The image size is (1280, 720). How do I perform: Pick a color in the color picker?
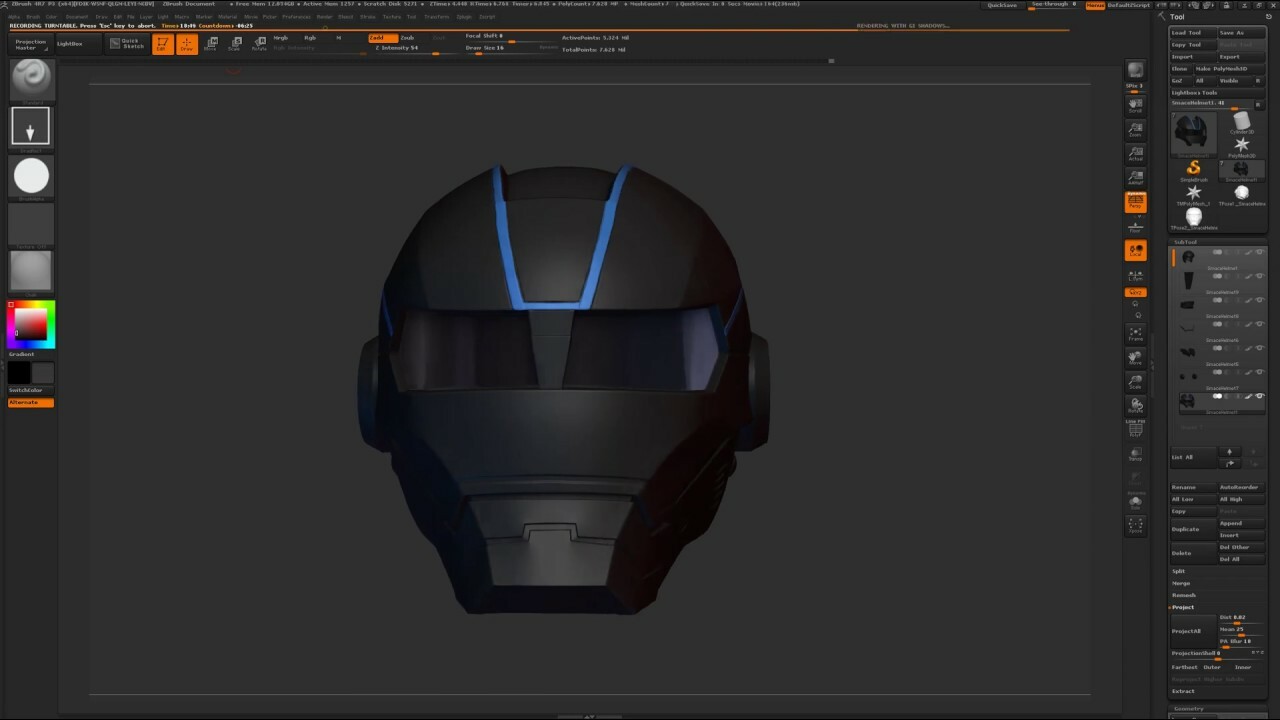[x=30, y=324]
